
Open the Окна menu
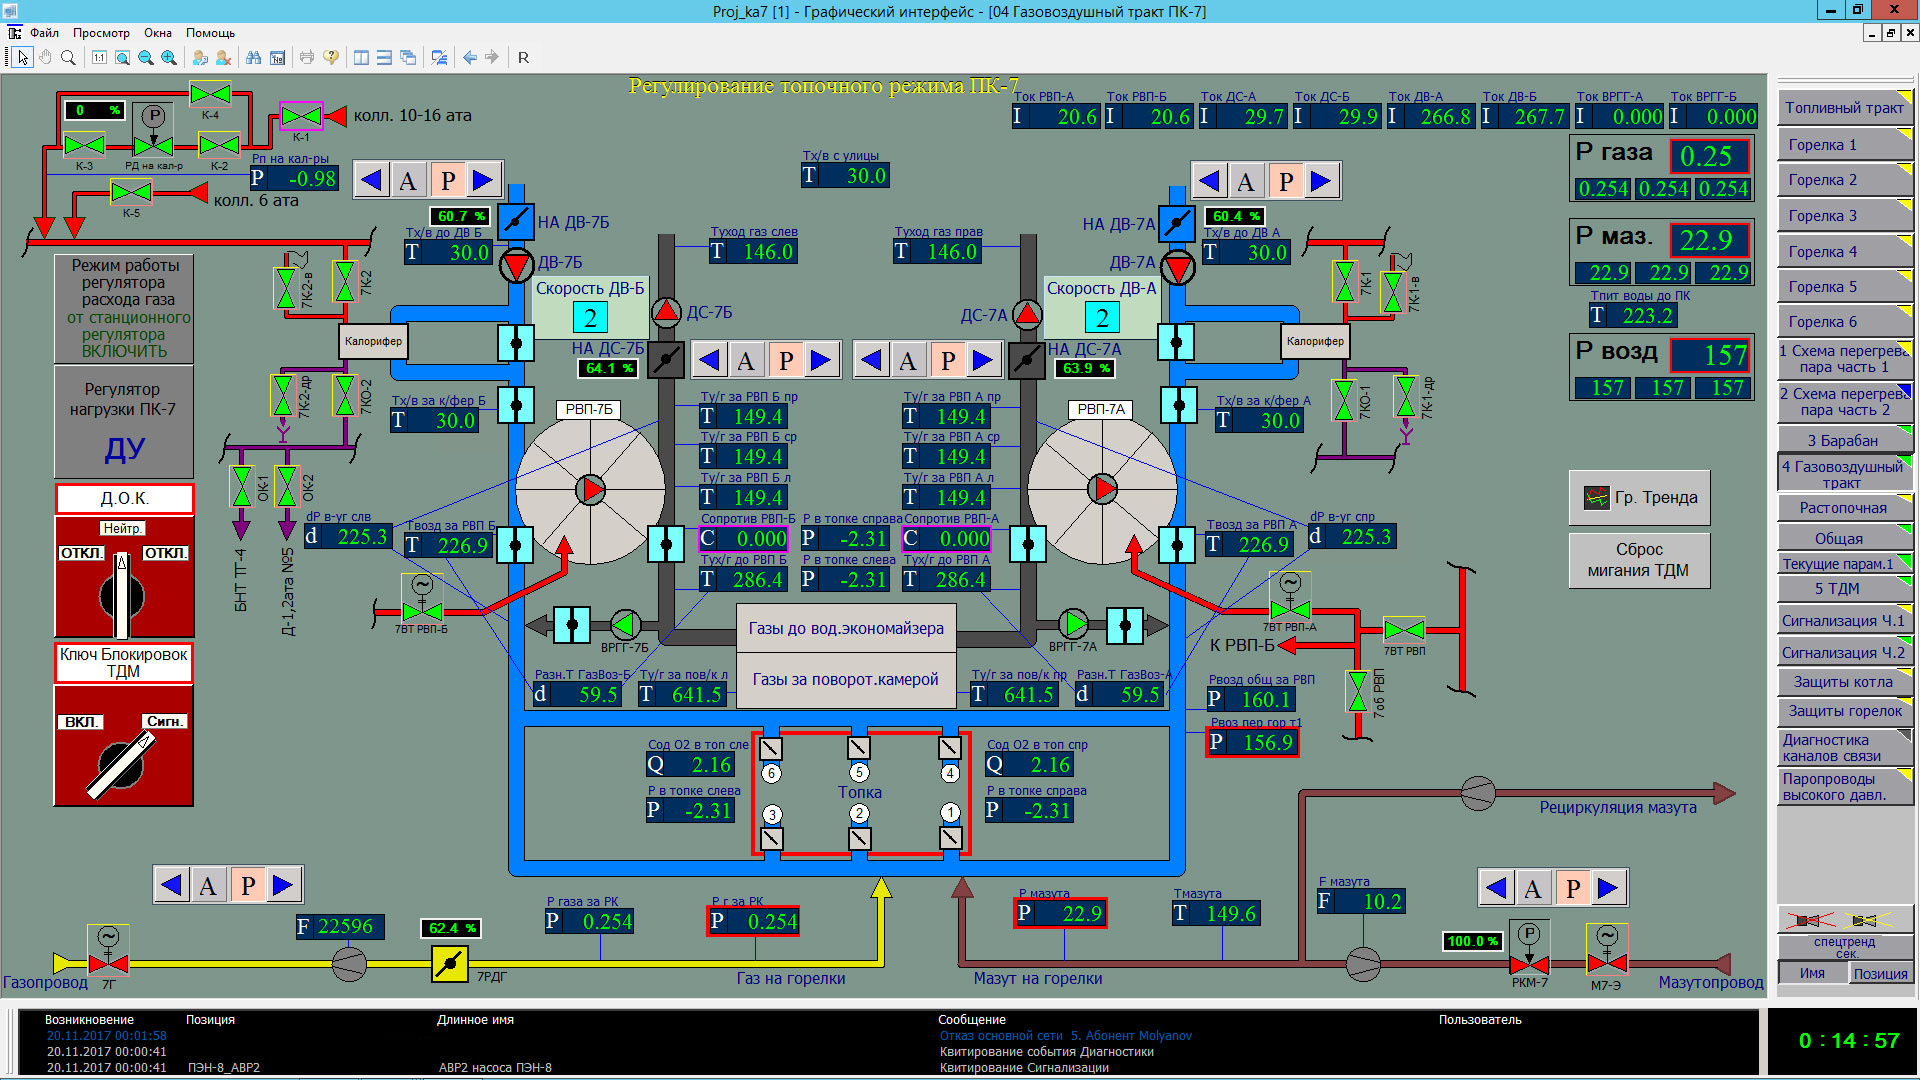158,33
